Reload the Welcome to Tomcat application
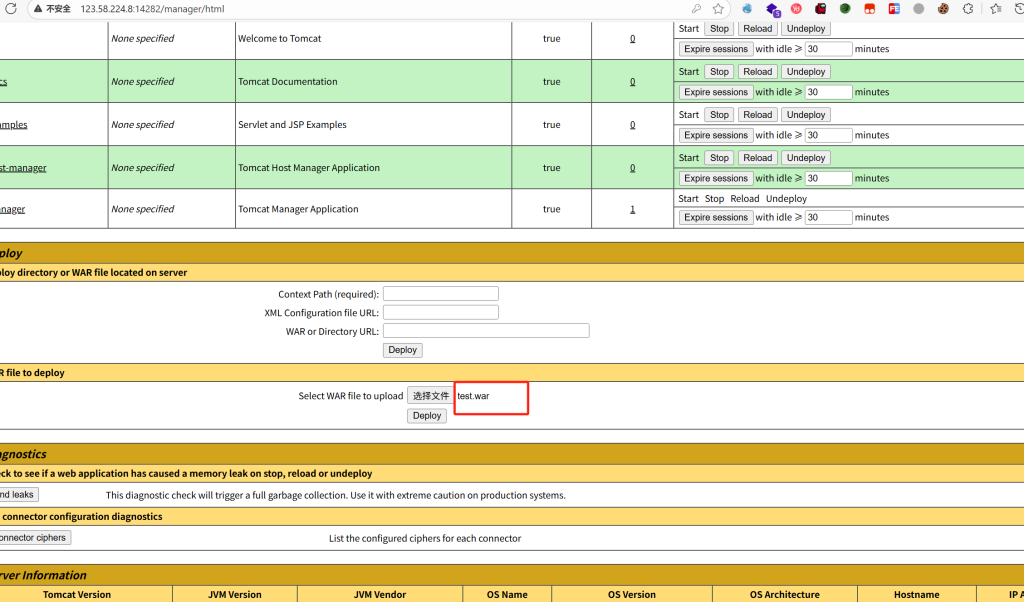 coord(758,29)
